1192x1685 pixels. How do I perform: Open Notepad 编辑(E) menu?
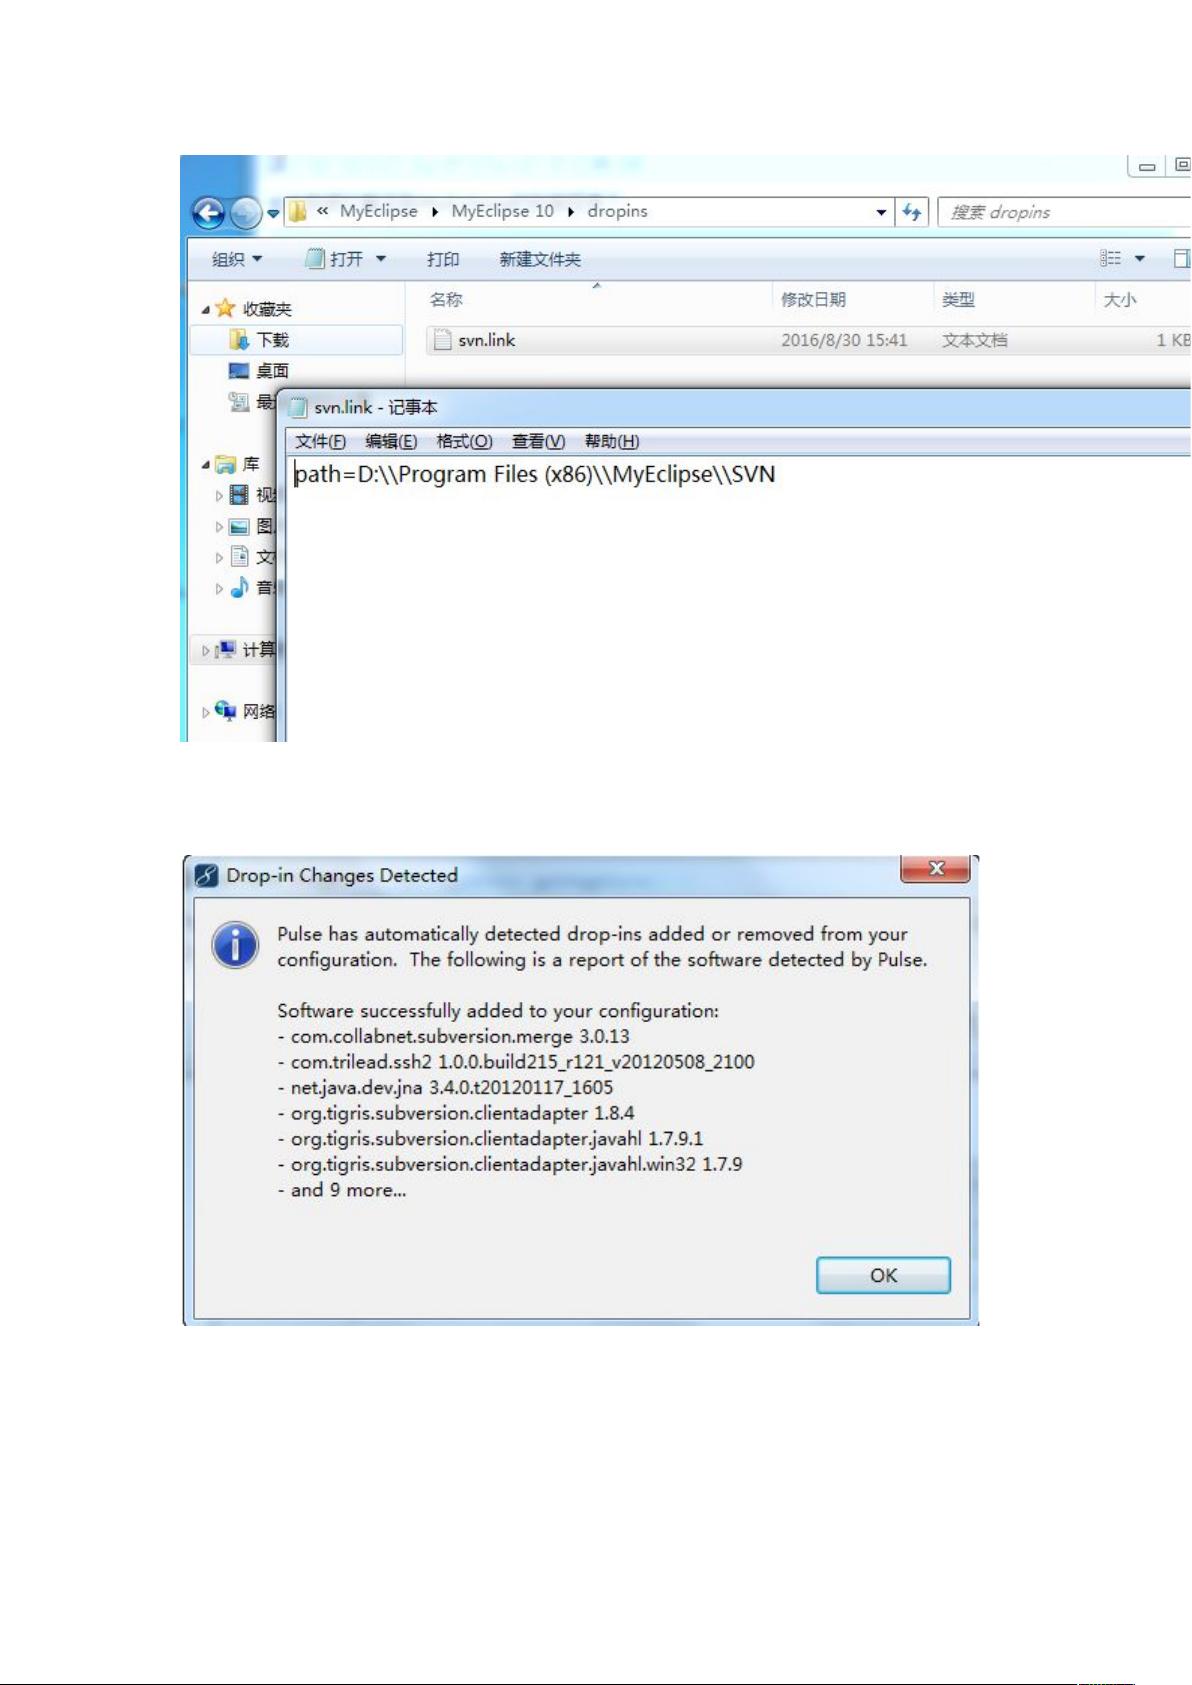pyautogui.click(x=391, y=441)
